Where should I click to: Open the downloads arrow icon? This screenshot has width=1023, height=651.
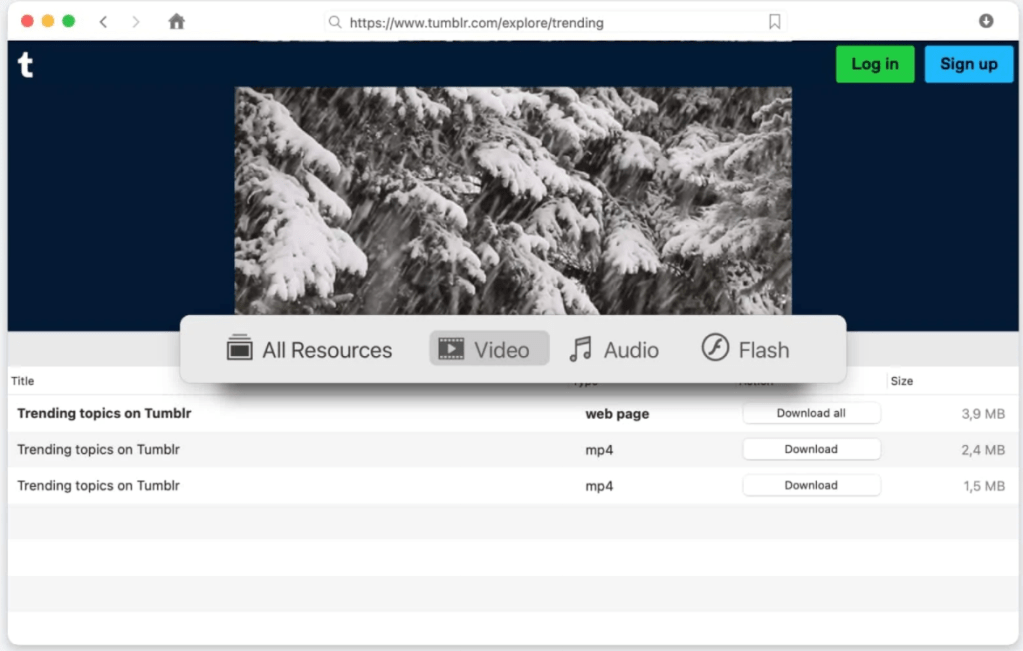tap(986, 22)
